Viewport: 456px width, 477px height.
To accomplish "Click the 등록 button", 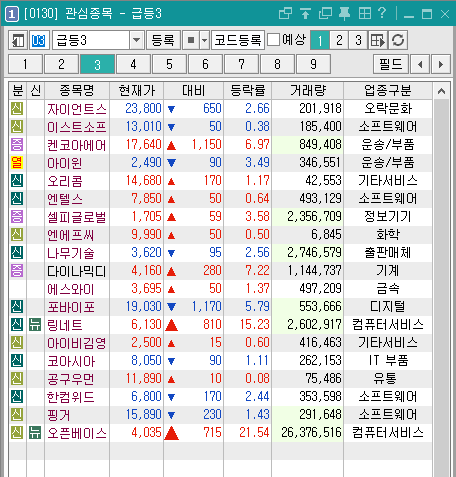I will (x=163, y=40).
